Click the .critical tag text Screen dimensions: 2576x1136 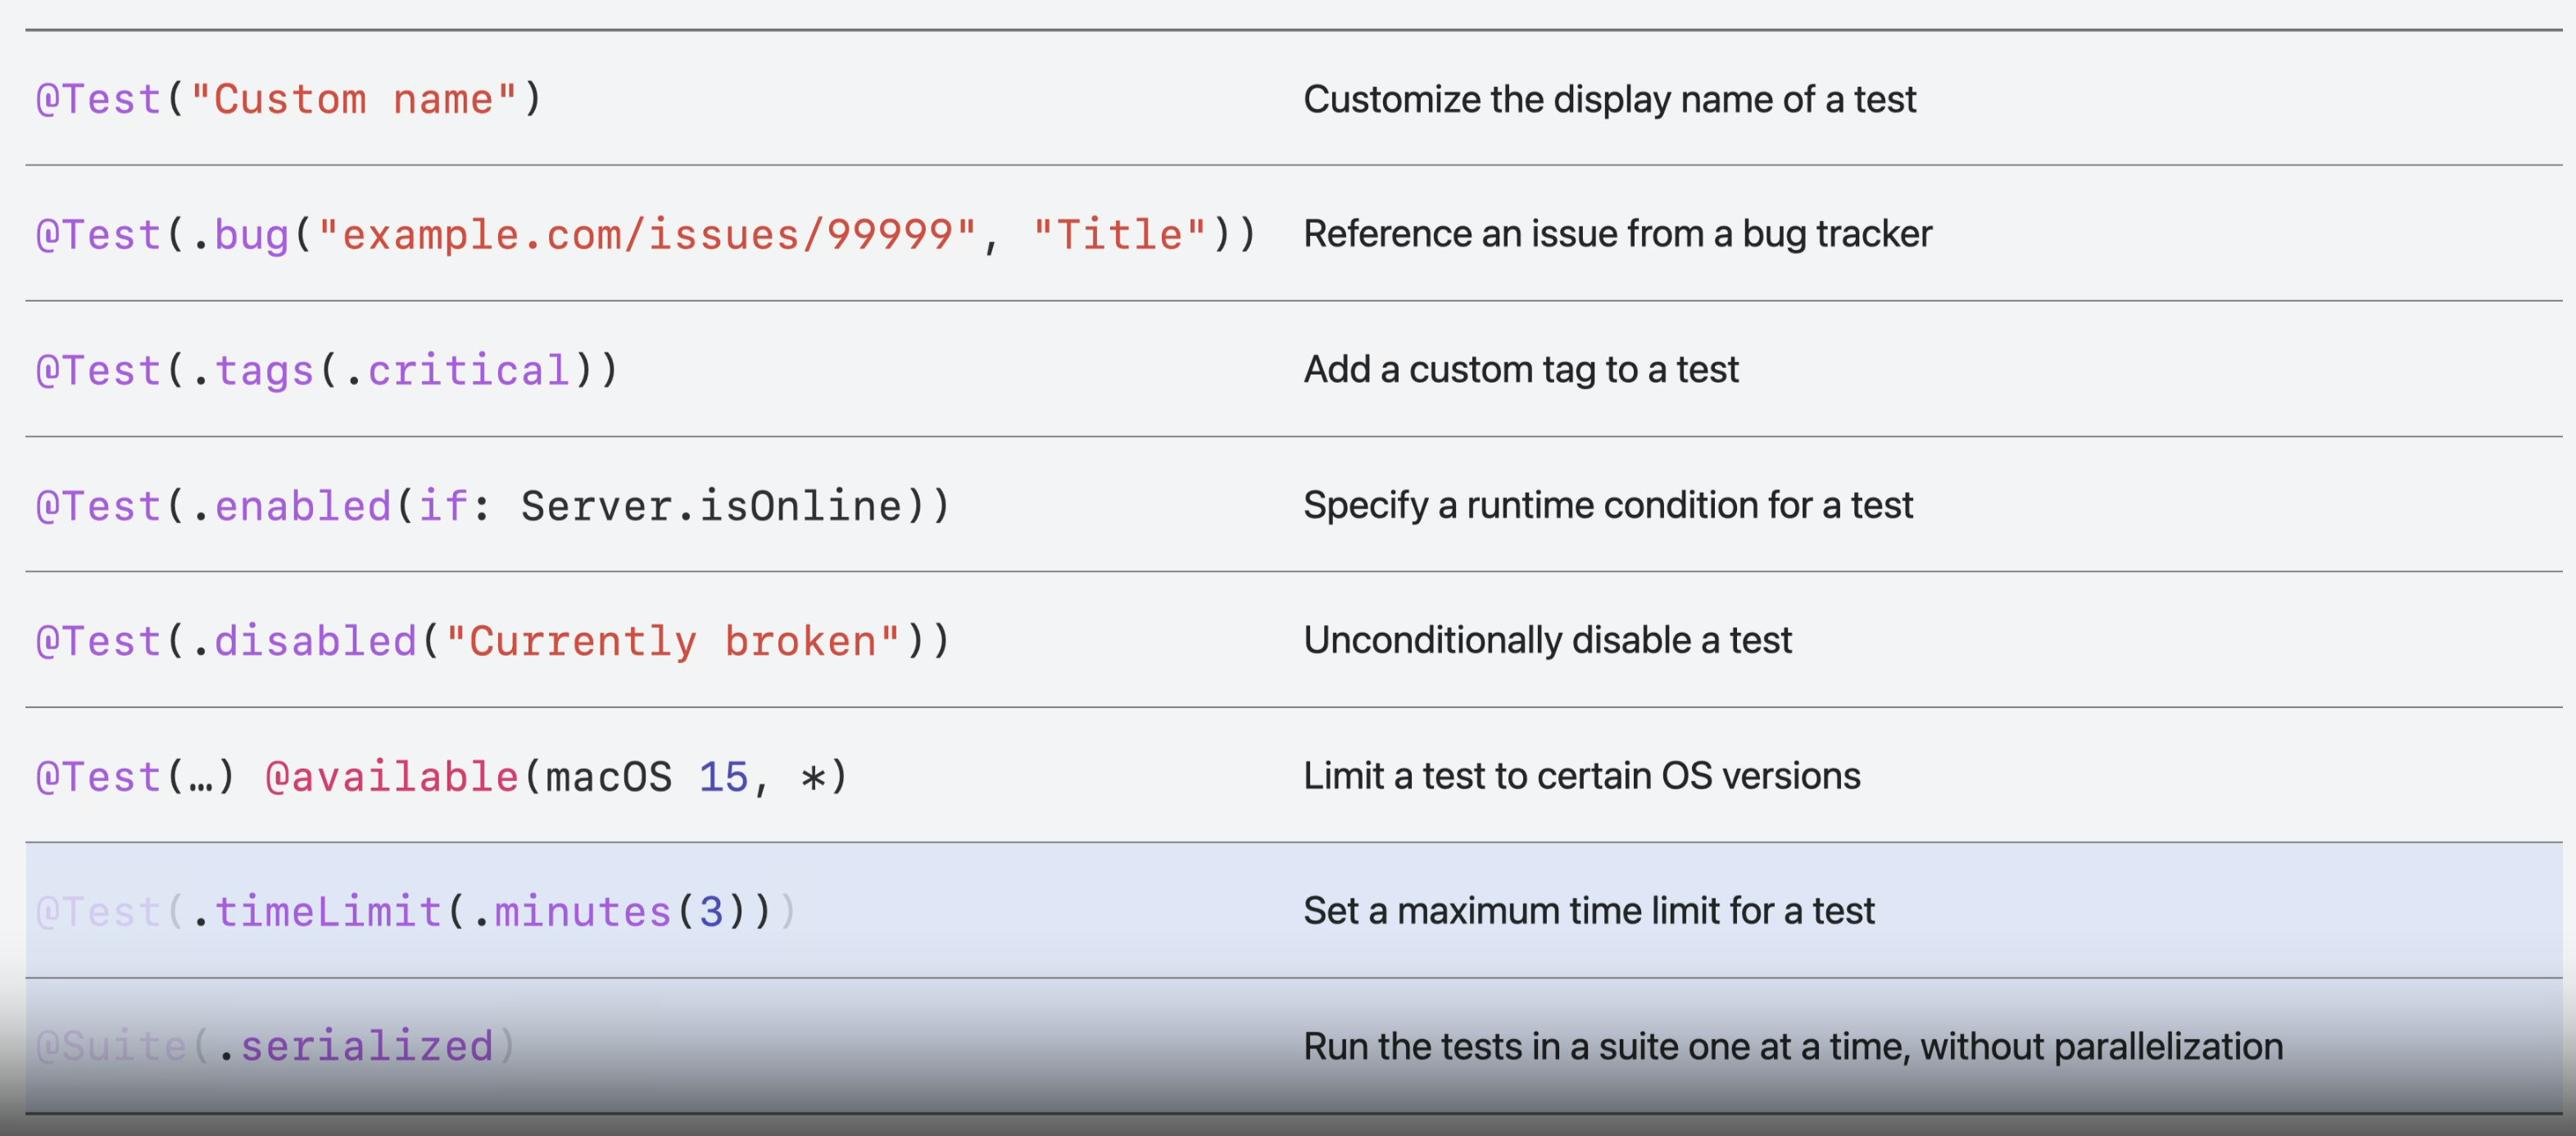[457, 371]
